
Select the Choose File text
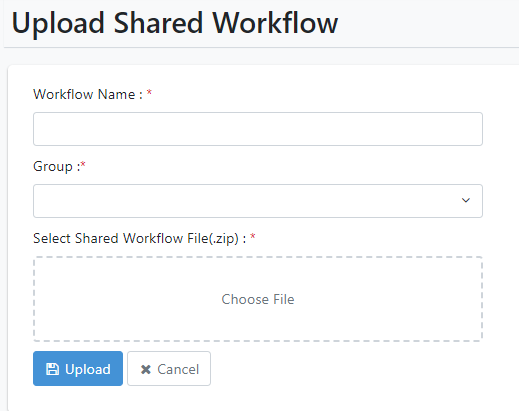[x=258, y=299]
